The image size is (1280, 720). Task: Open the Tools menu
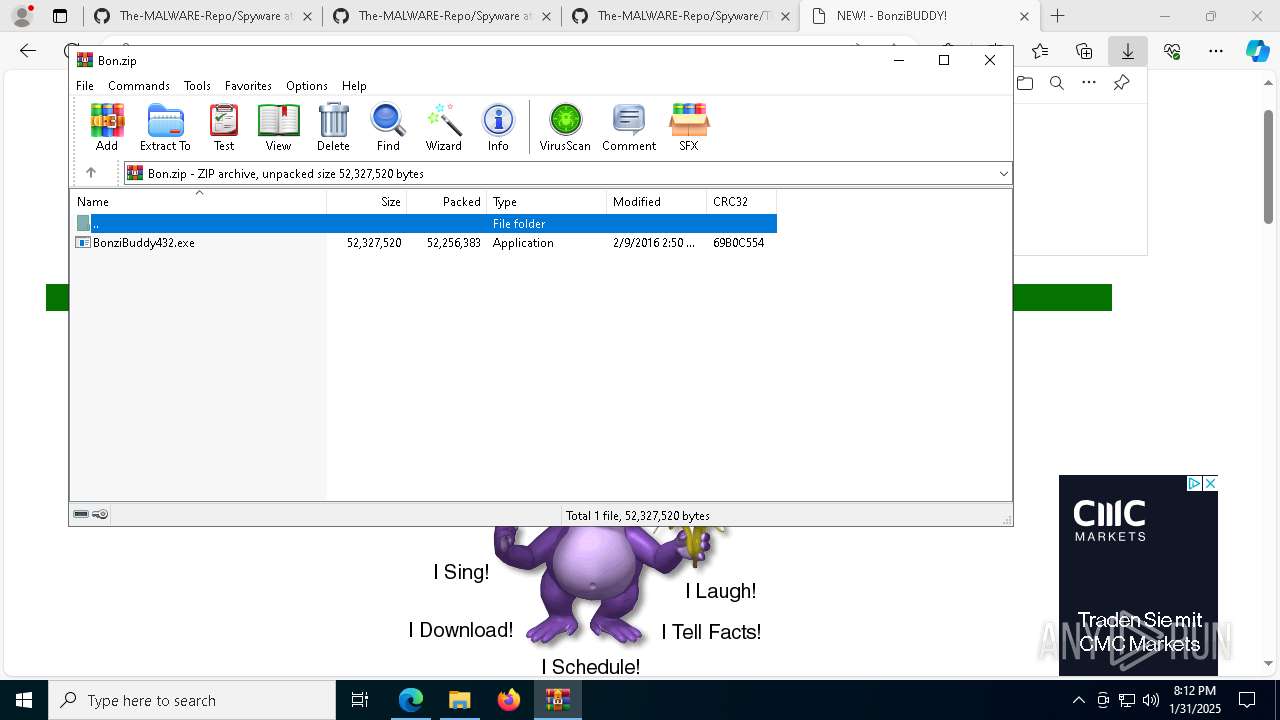(197, 86)
